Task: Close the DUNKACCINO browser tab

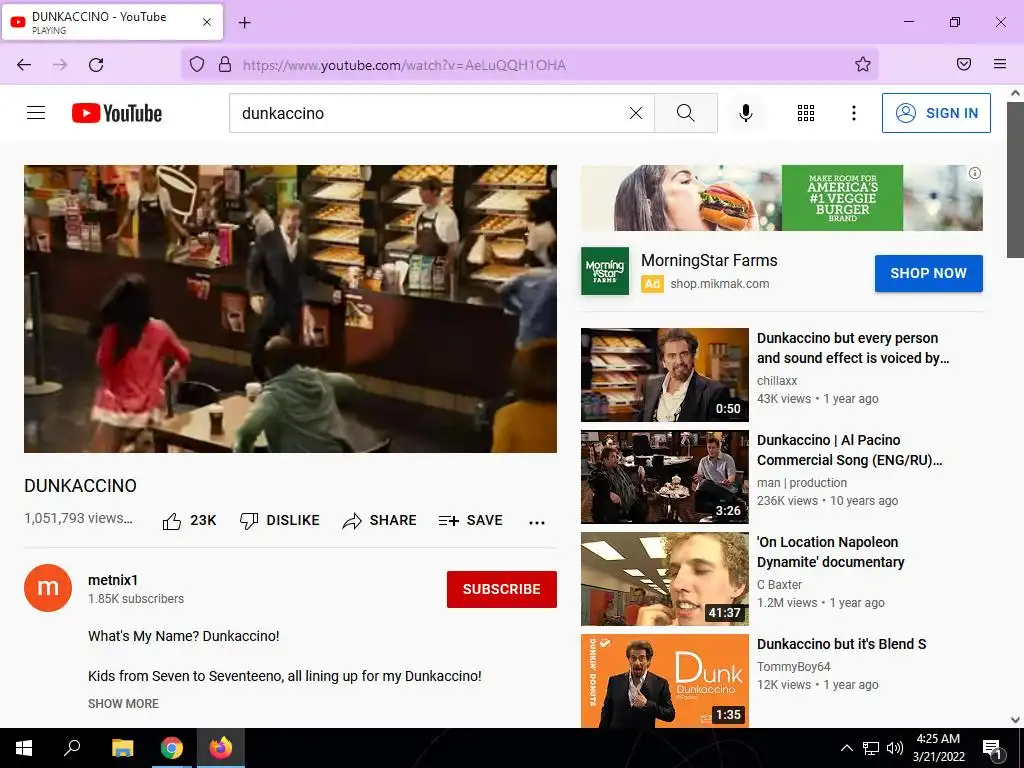Action: [207, 22]
